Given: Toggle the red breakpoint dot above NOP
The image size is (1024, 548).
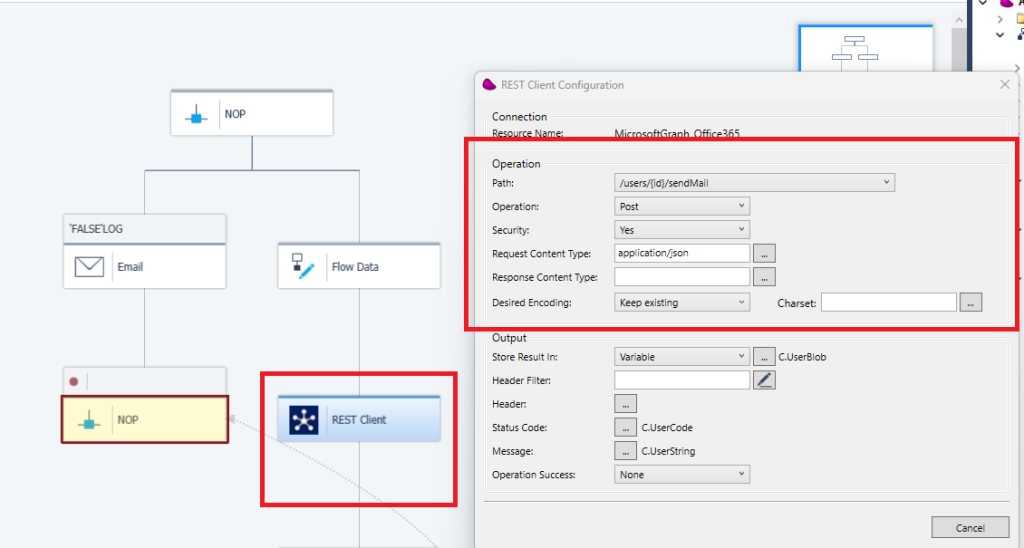Looking at the screenshot, I should point(73,381).
